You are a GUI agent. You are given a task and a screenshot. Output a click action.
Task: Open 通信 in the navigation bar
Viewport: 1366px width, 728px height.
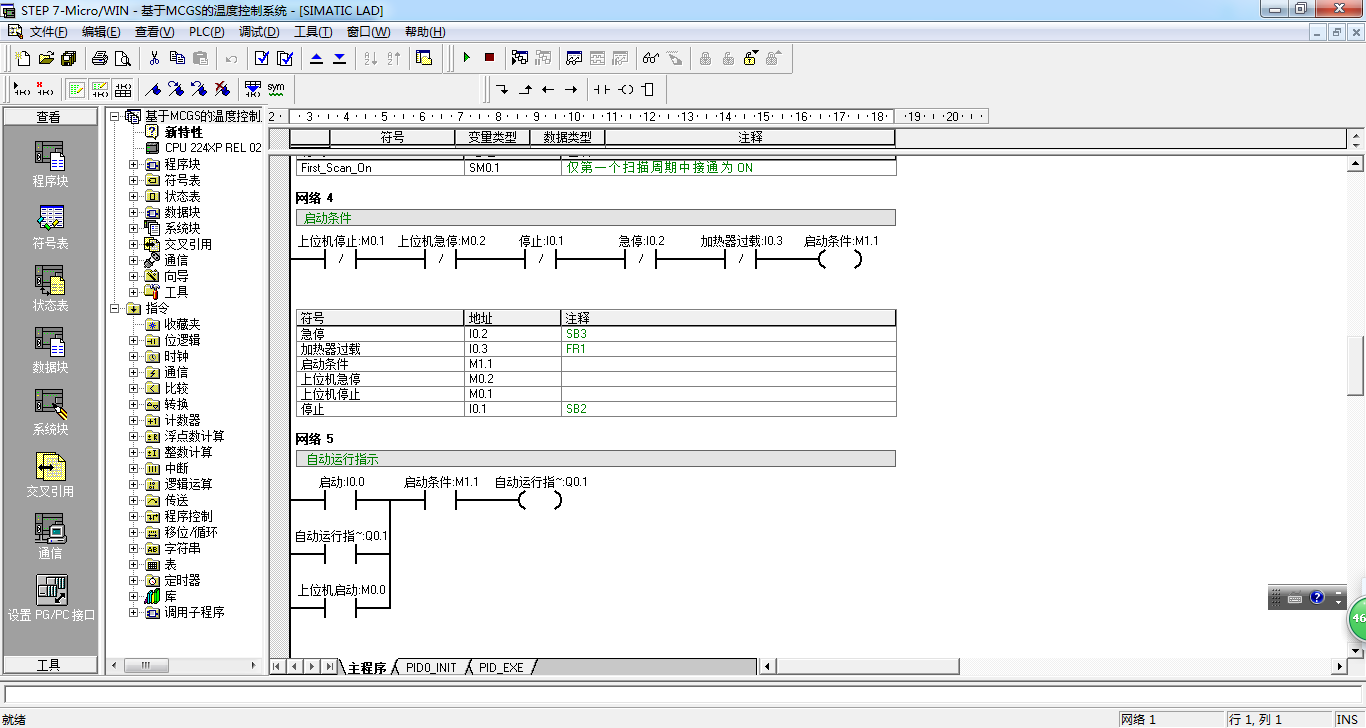tap(50, 536)
